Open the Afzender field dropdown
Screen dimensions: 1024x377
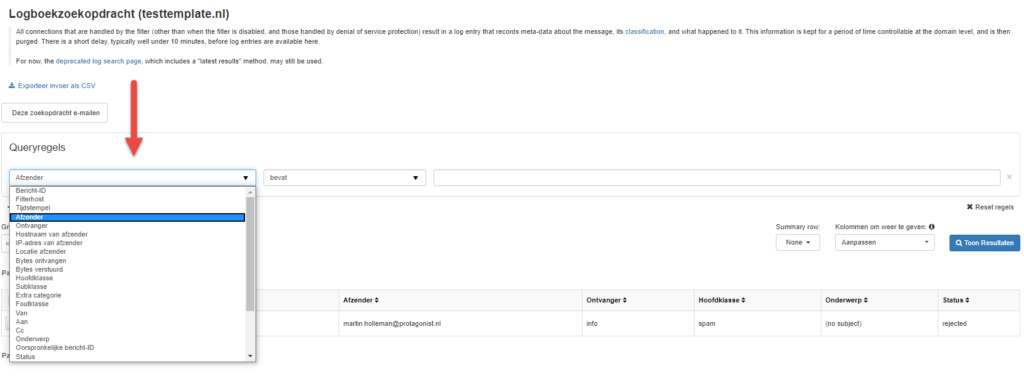pos(133,178)
